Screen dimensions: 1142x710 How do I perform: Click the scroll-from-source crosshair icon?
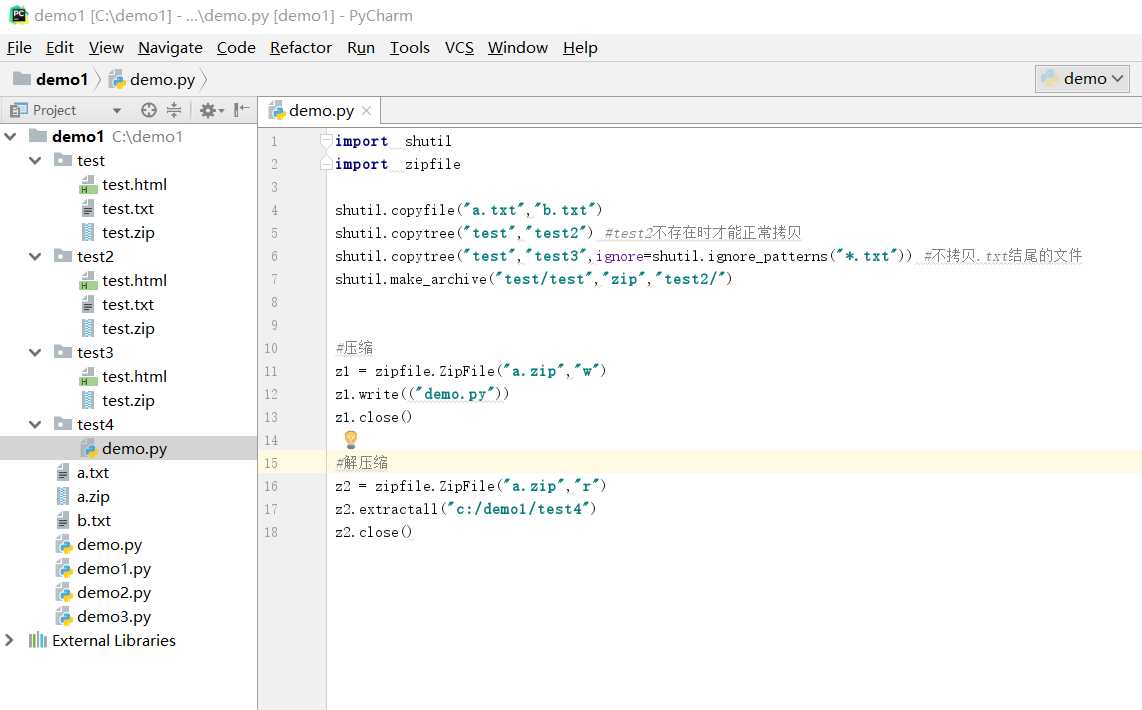[x=149, y=110]
